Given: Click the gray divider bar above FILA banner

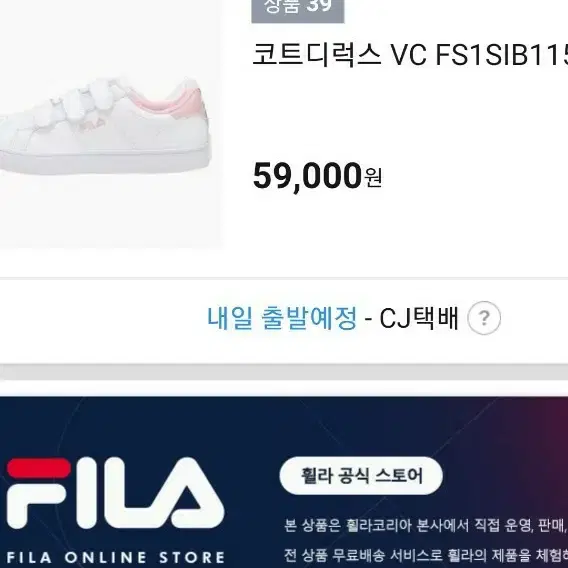Looking at the screenshot, I should [x=284, y=372].
